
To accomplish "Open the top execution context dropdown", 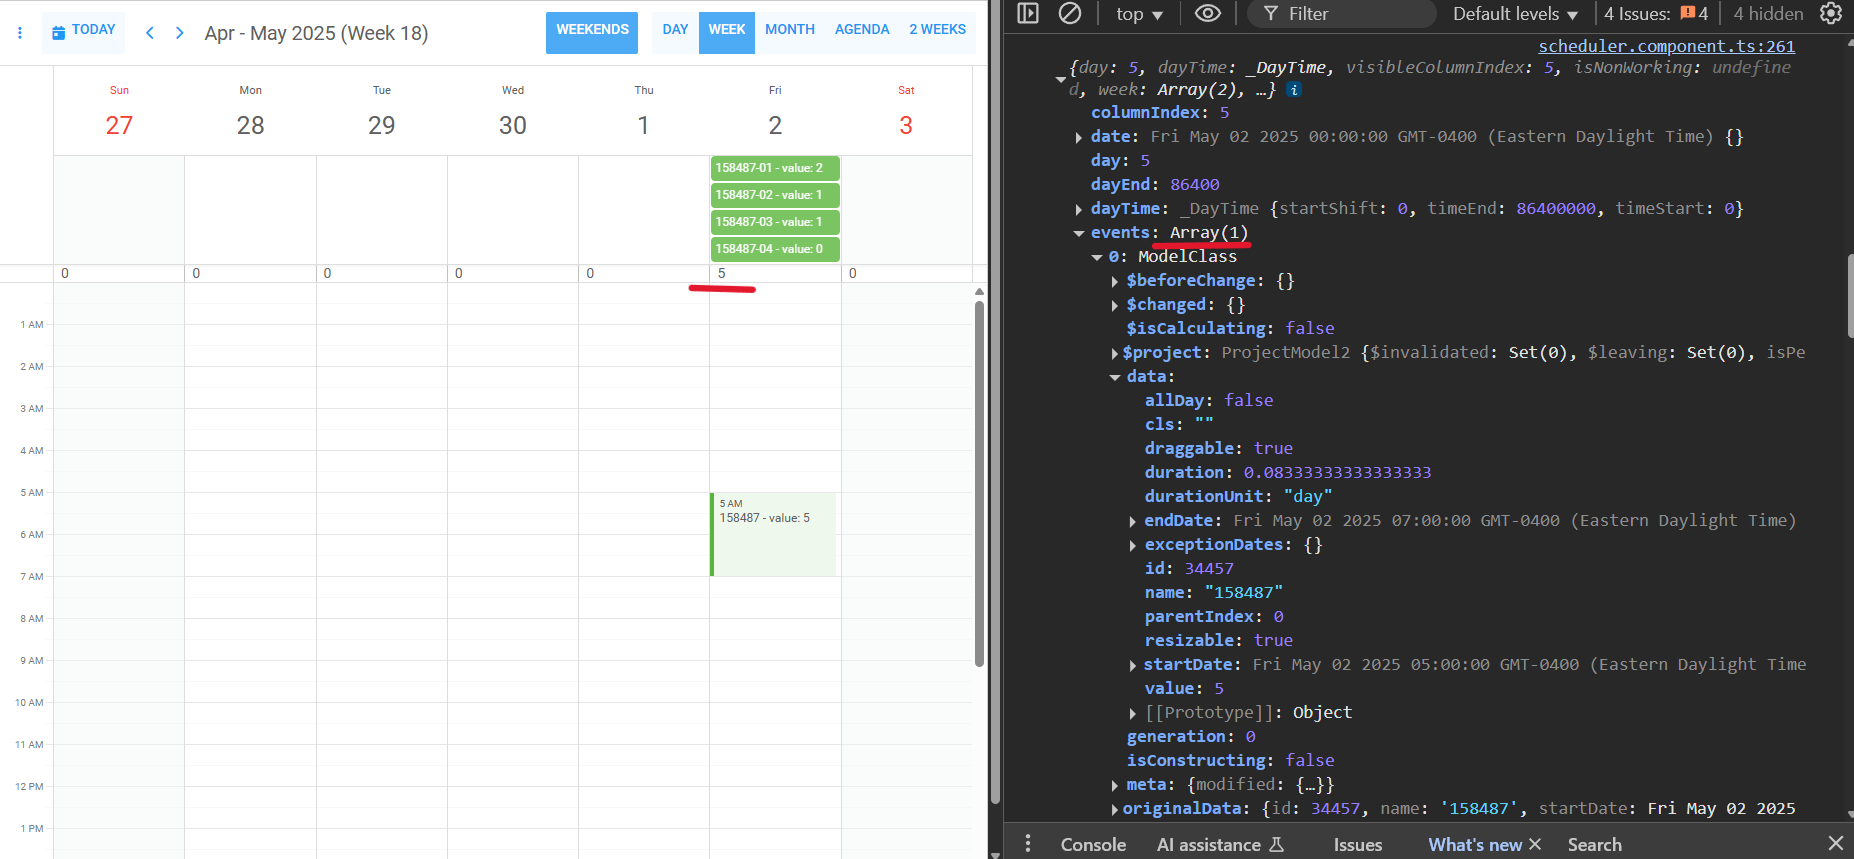I will point(1139,14).
